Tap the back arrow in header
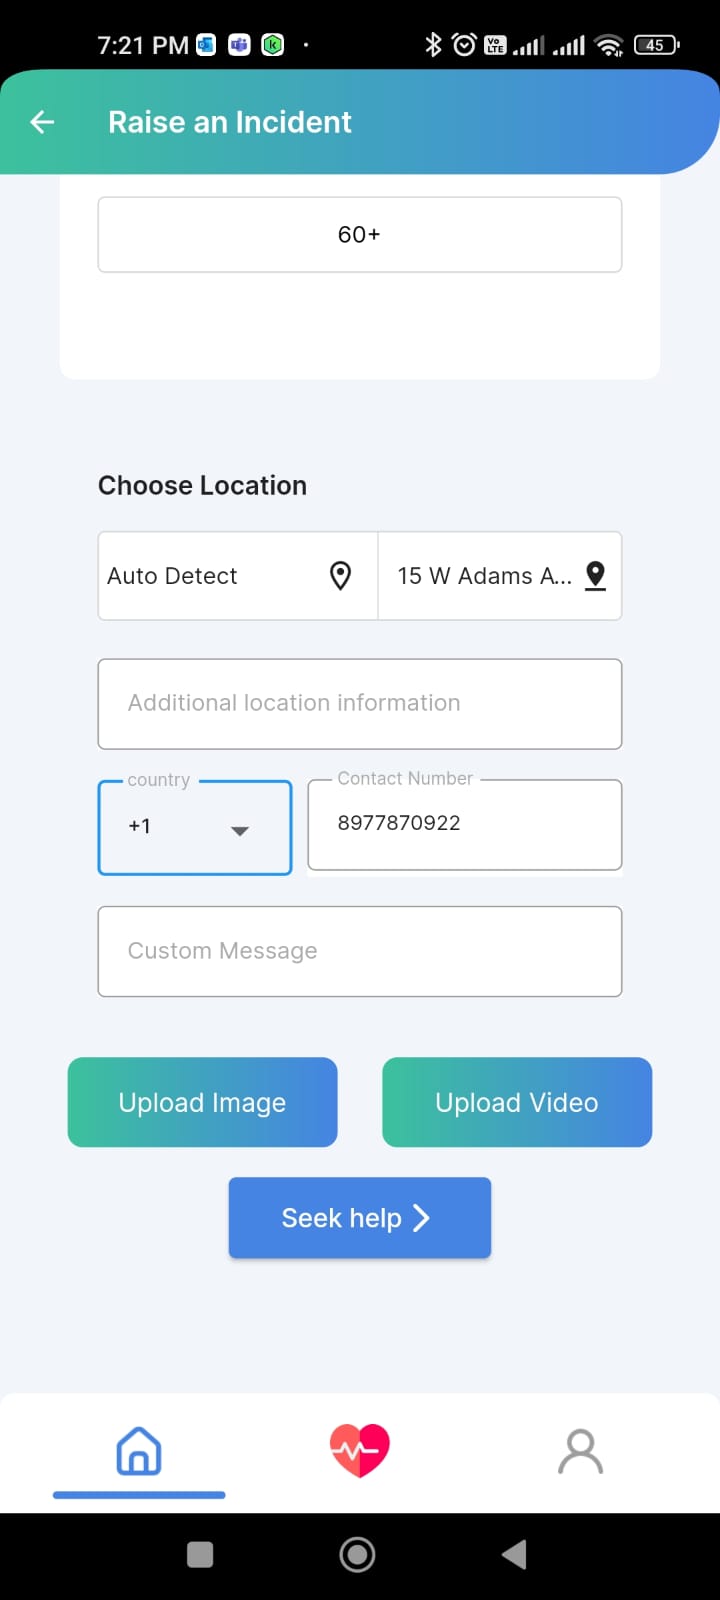Viewport: 720px width, 1600px height. pos(42,122)
